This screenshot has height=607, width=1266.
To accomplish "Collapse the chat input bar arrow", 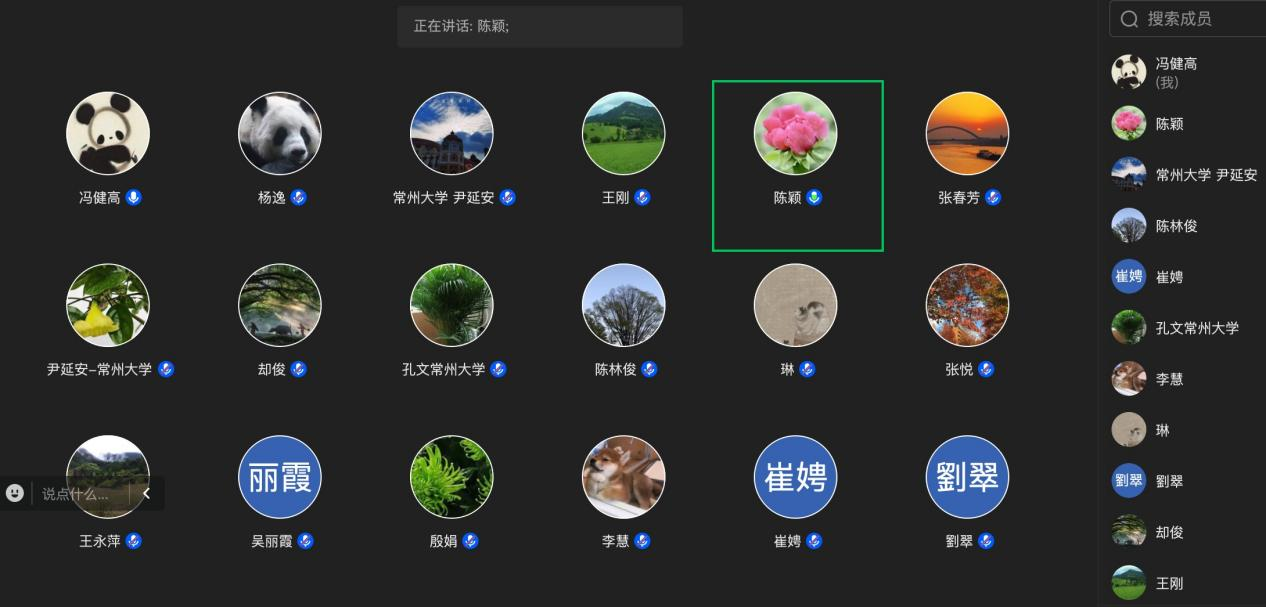I will click(x=146, y=493).
